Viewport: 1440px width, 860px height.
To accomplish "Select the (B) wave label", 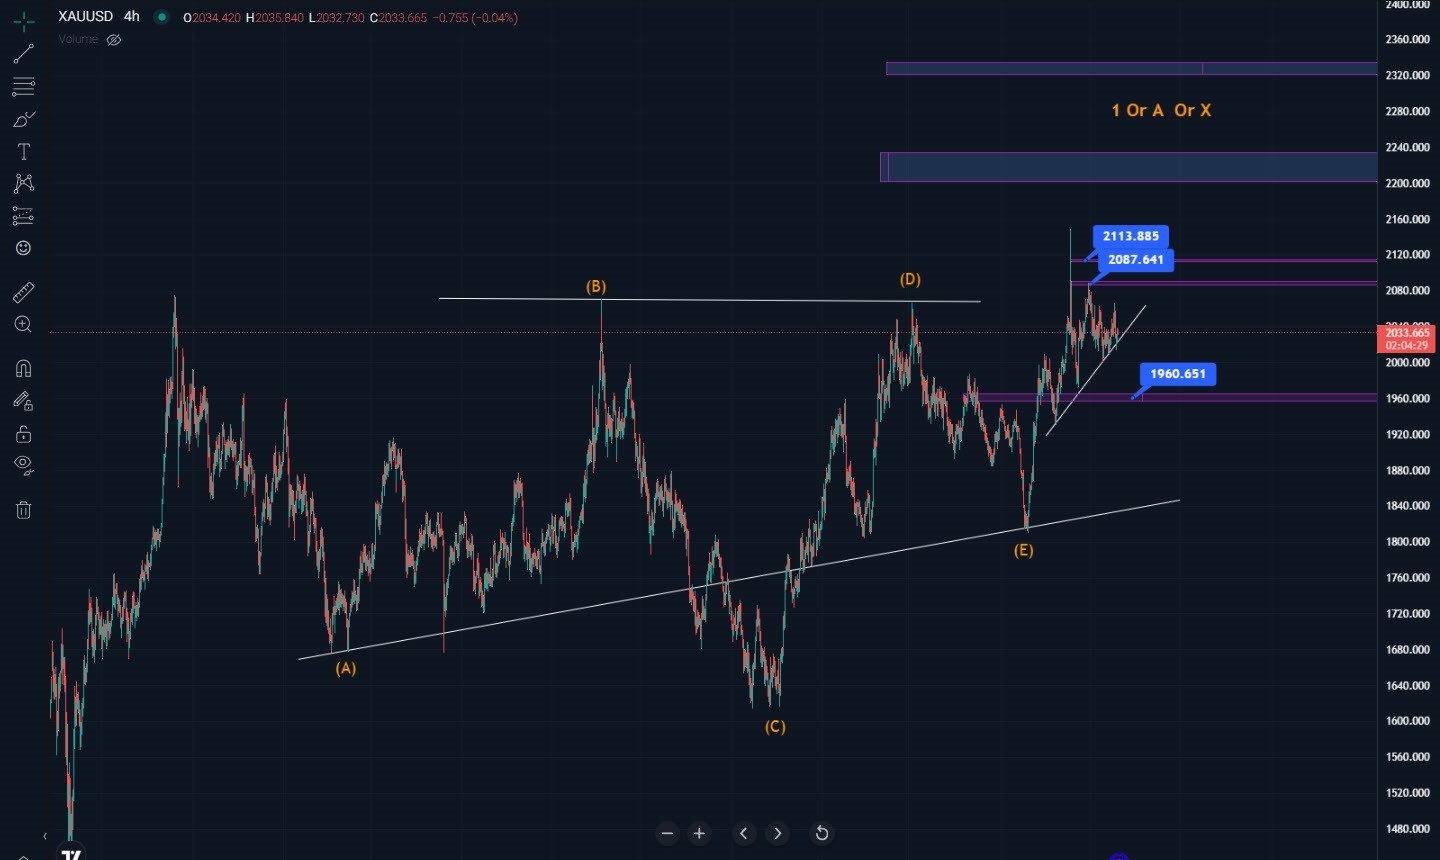I will point(596,287).
